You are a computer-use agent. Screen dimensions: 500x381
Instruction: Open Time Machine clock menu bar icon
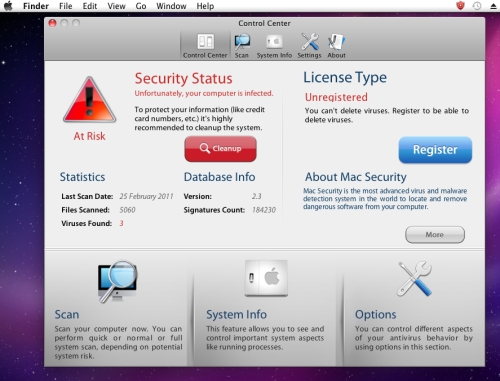pos(477,6)
